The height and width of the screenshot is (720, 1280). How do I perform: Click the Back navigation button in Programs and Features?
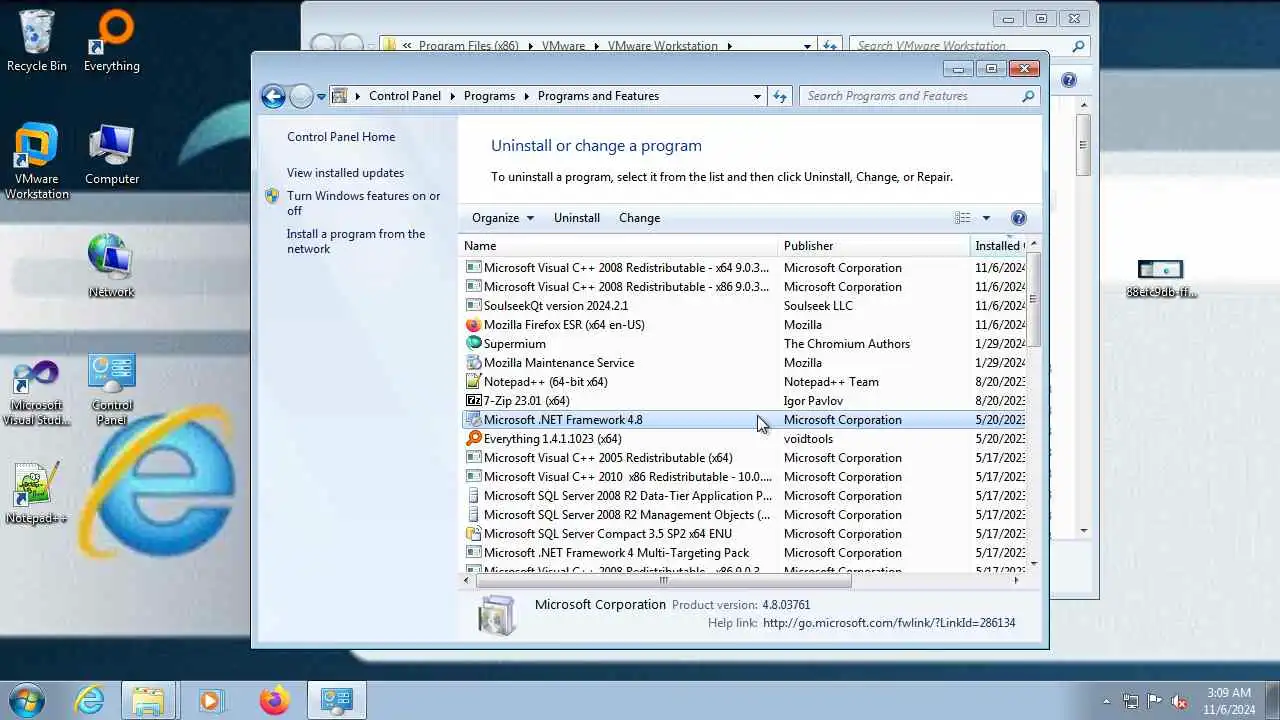click(273, 96)
